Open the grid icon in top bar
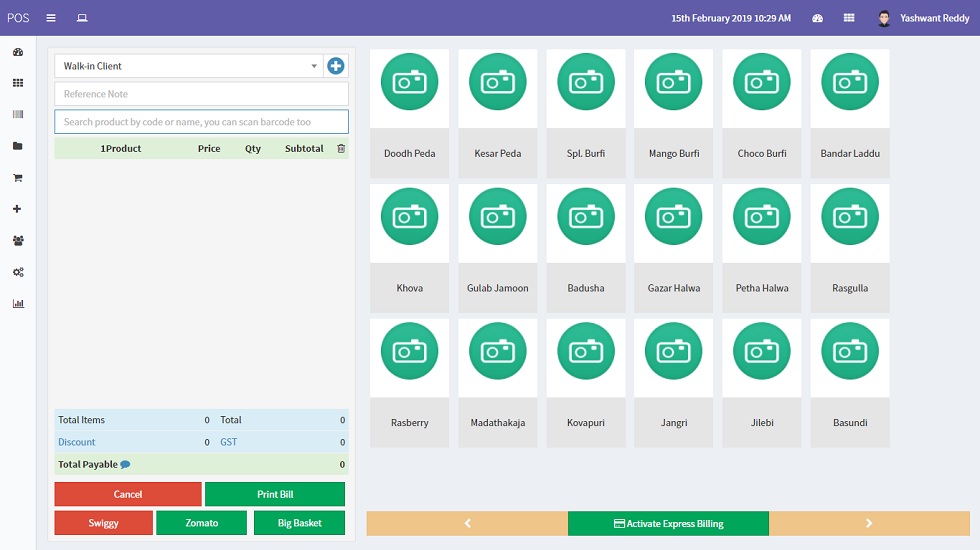Viewport: 980px width, 550px height. point(849,18)
